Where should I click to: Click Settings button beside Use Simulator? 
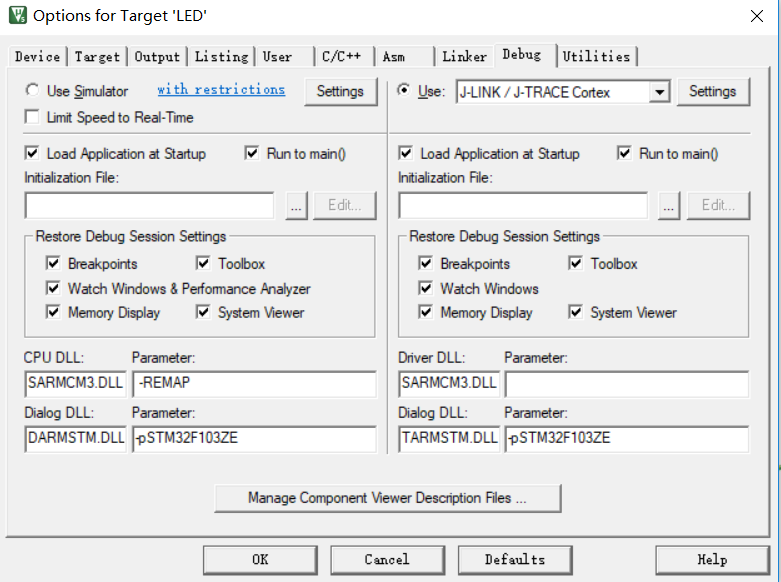[340, 92]
